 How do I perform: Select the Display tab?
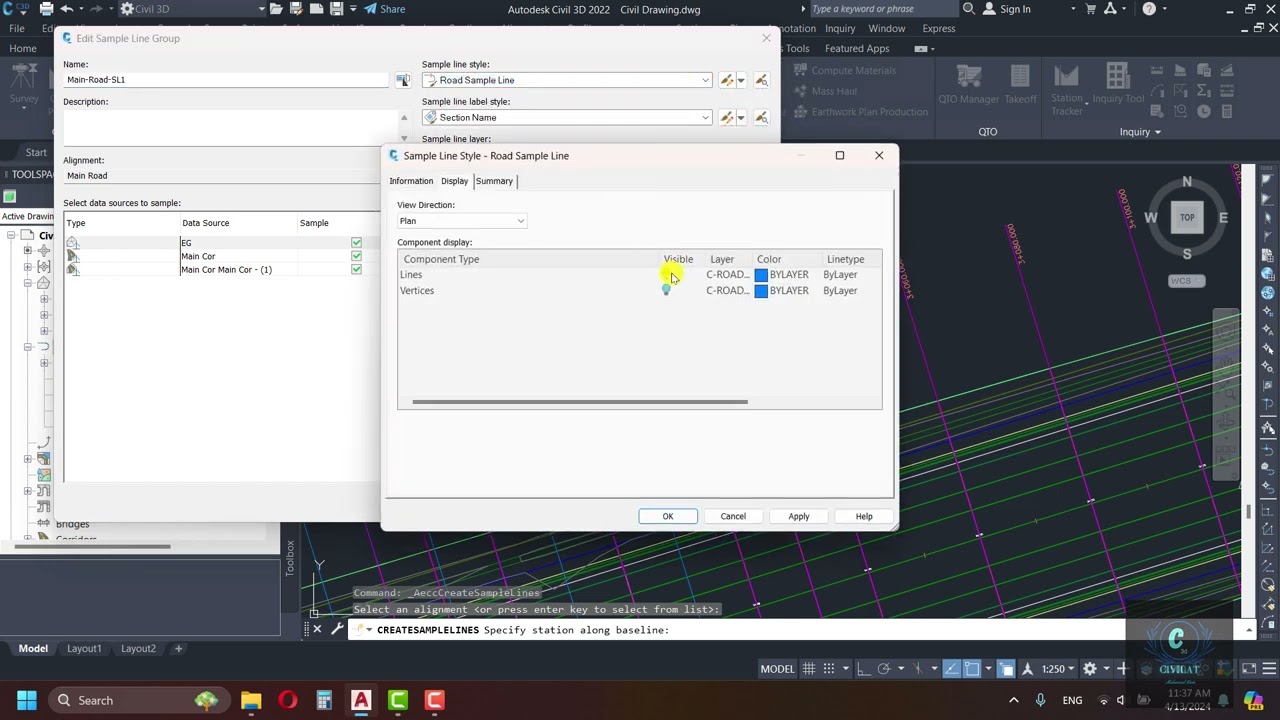(454, 181)
